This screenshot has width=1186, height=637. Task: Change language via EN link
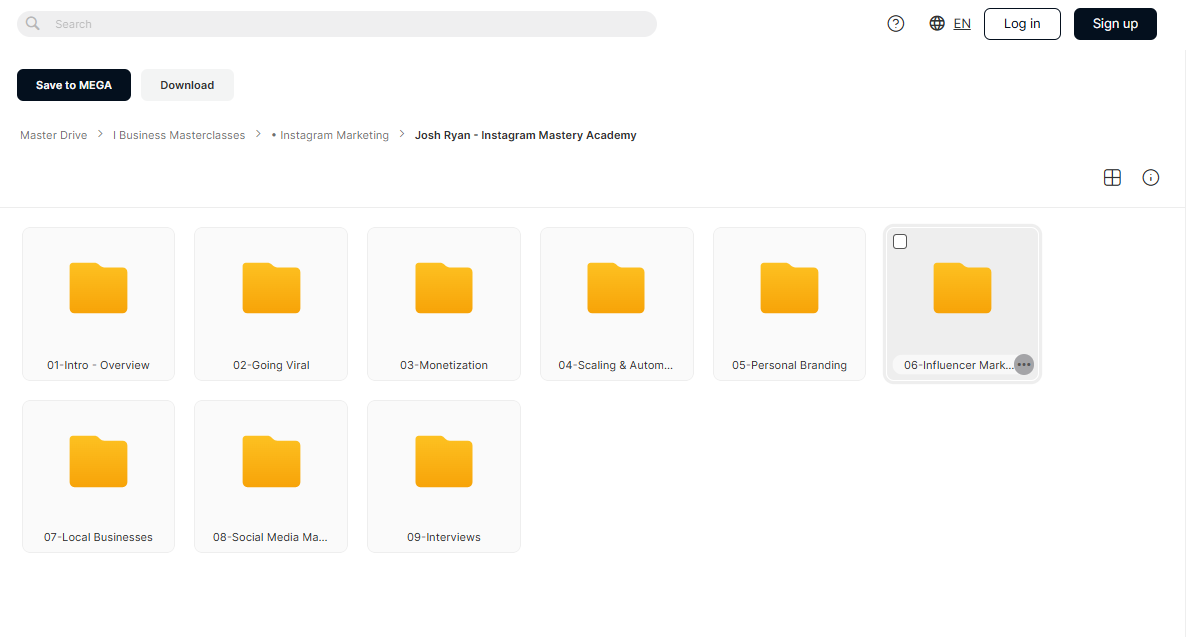click(962, 23)
